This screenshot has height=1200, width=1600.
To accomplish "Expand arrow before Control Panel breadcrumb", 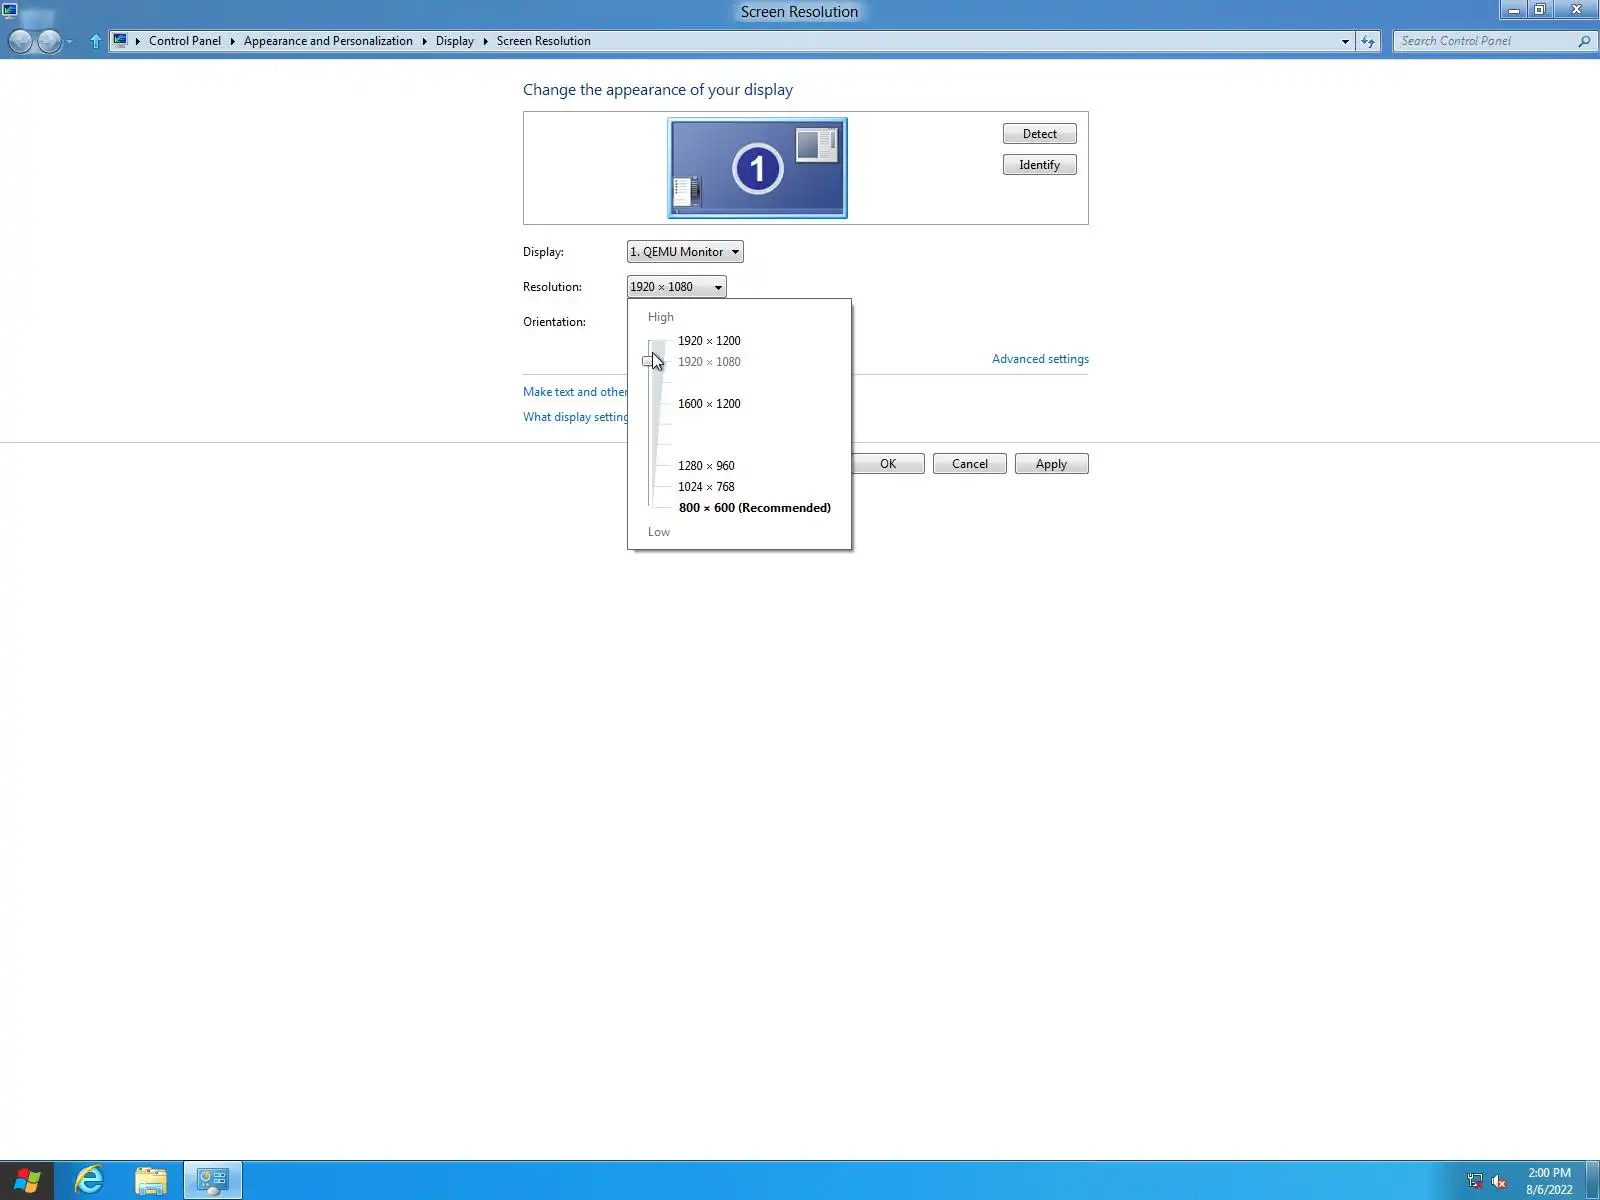I will (x=138, y=41).
